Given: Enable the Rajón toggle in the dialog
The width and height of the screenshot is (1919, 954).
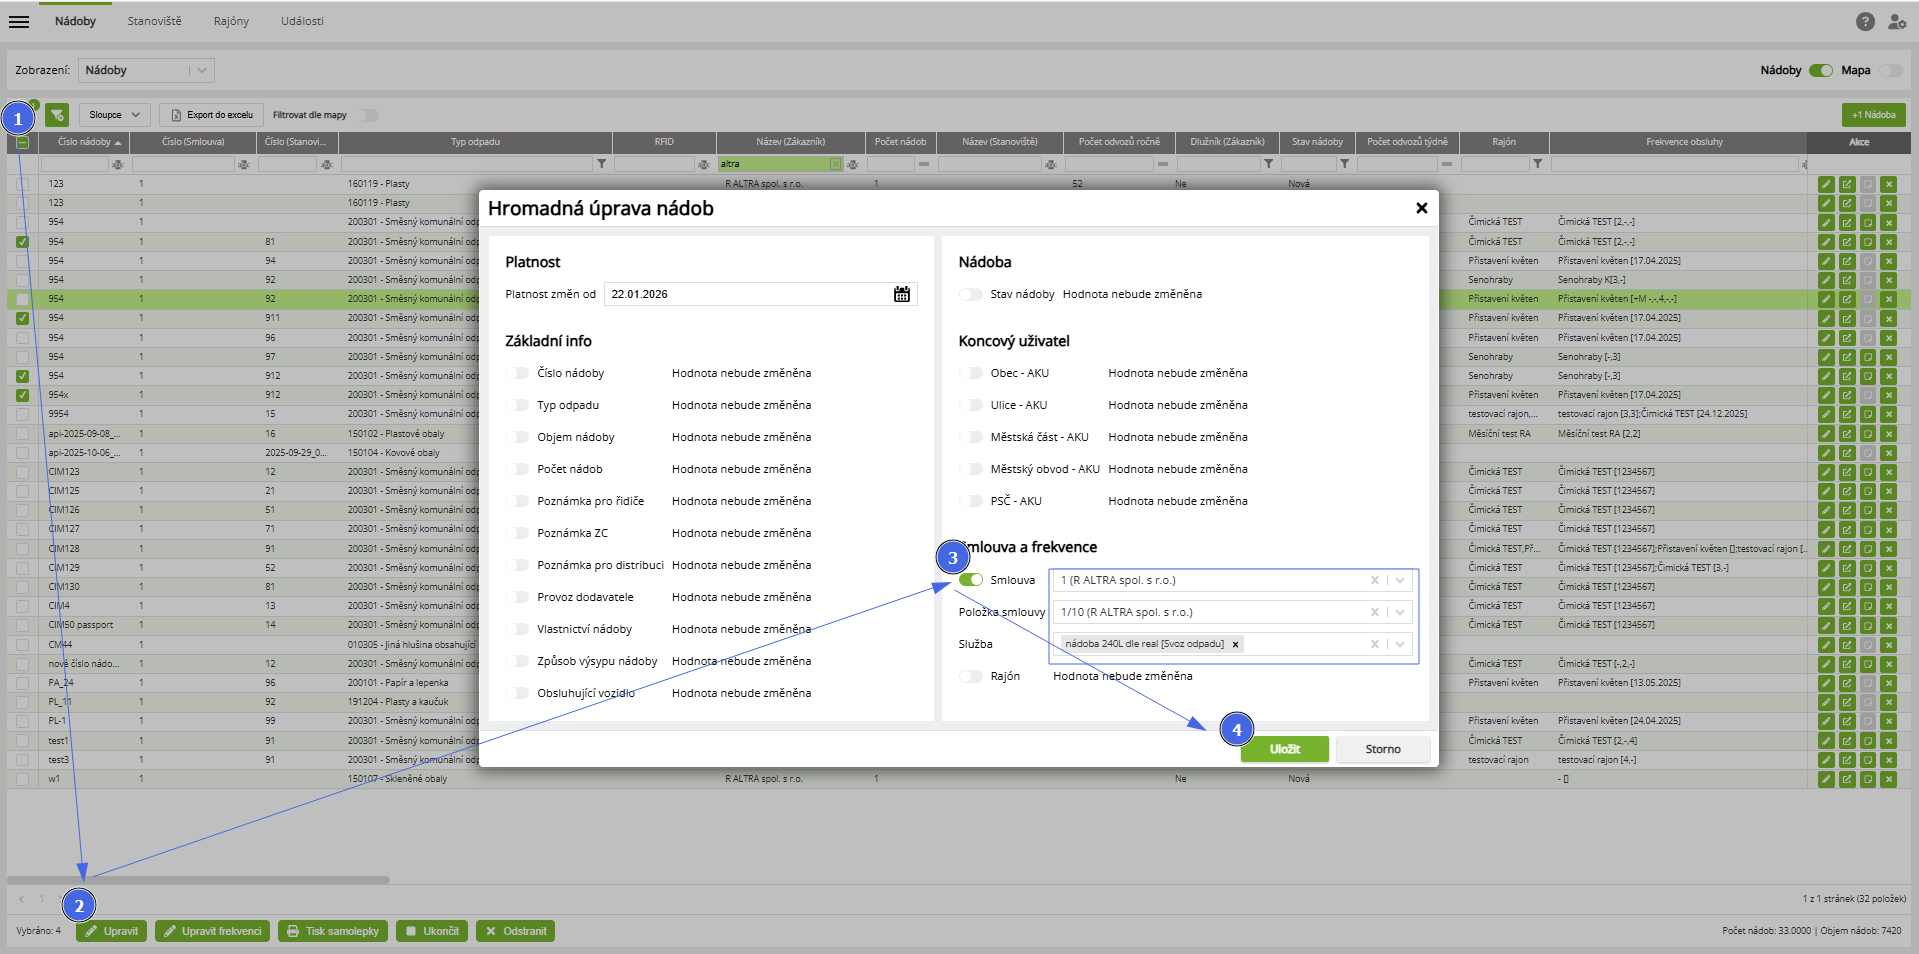Looking at the screenshot, I should (x=970, y=676).
